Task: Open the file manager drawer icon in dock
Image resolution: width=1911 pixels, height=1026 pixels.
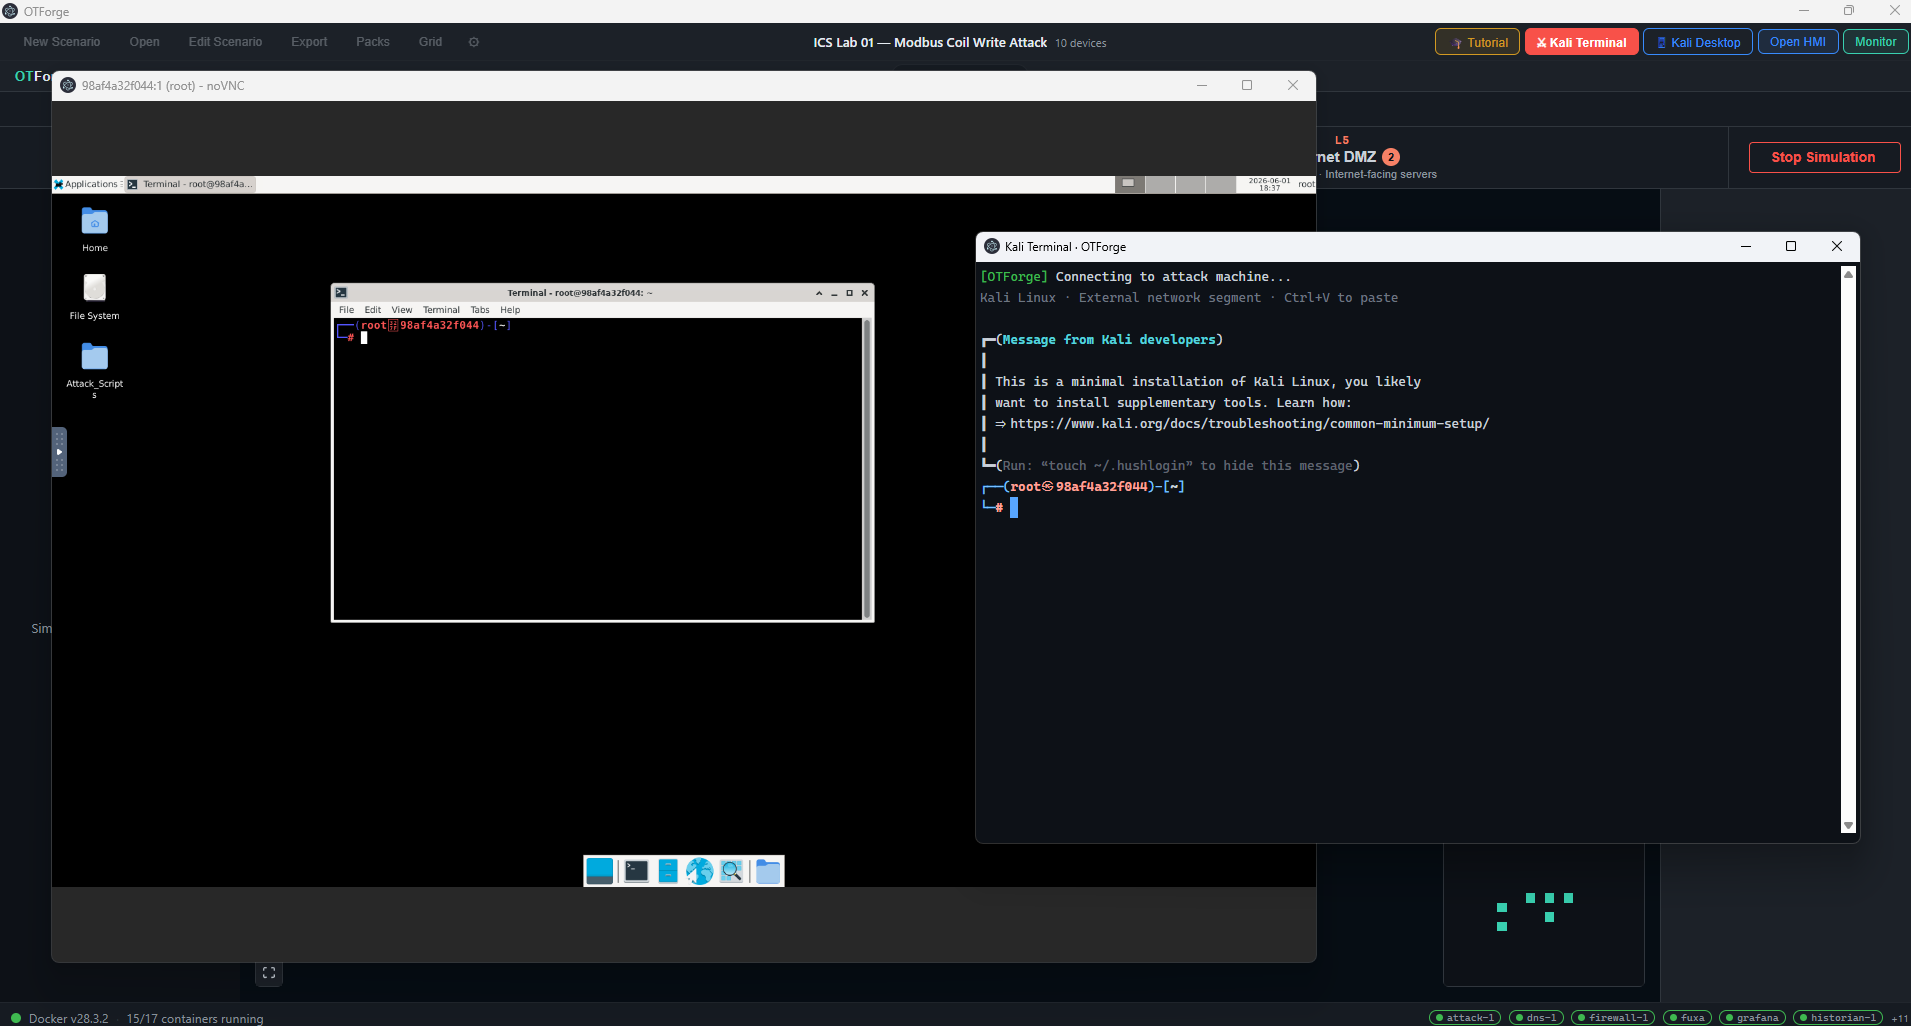Action: pyautogui.click(x=668, y=871)
